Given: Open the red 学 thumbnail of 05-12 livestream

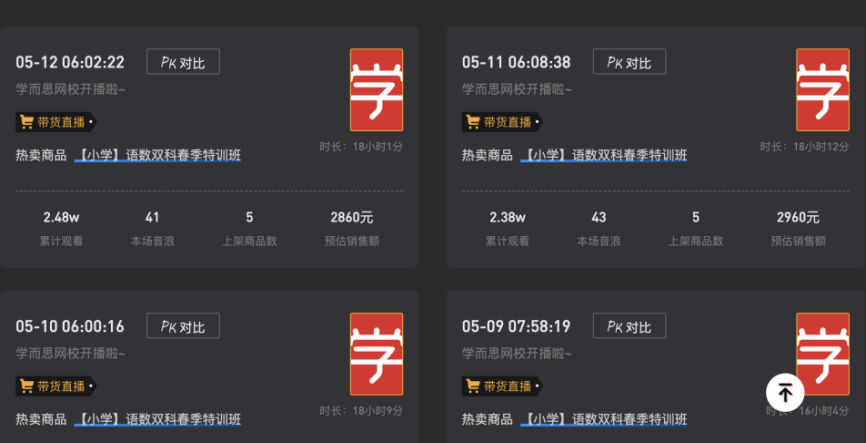Looking at the screenshot, I should 376,90.
